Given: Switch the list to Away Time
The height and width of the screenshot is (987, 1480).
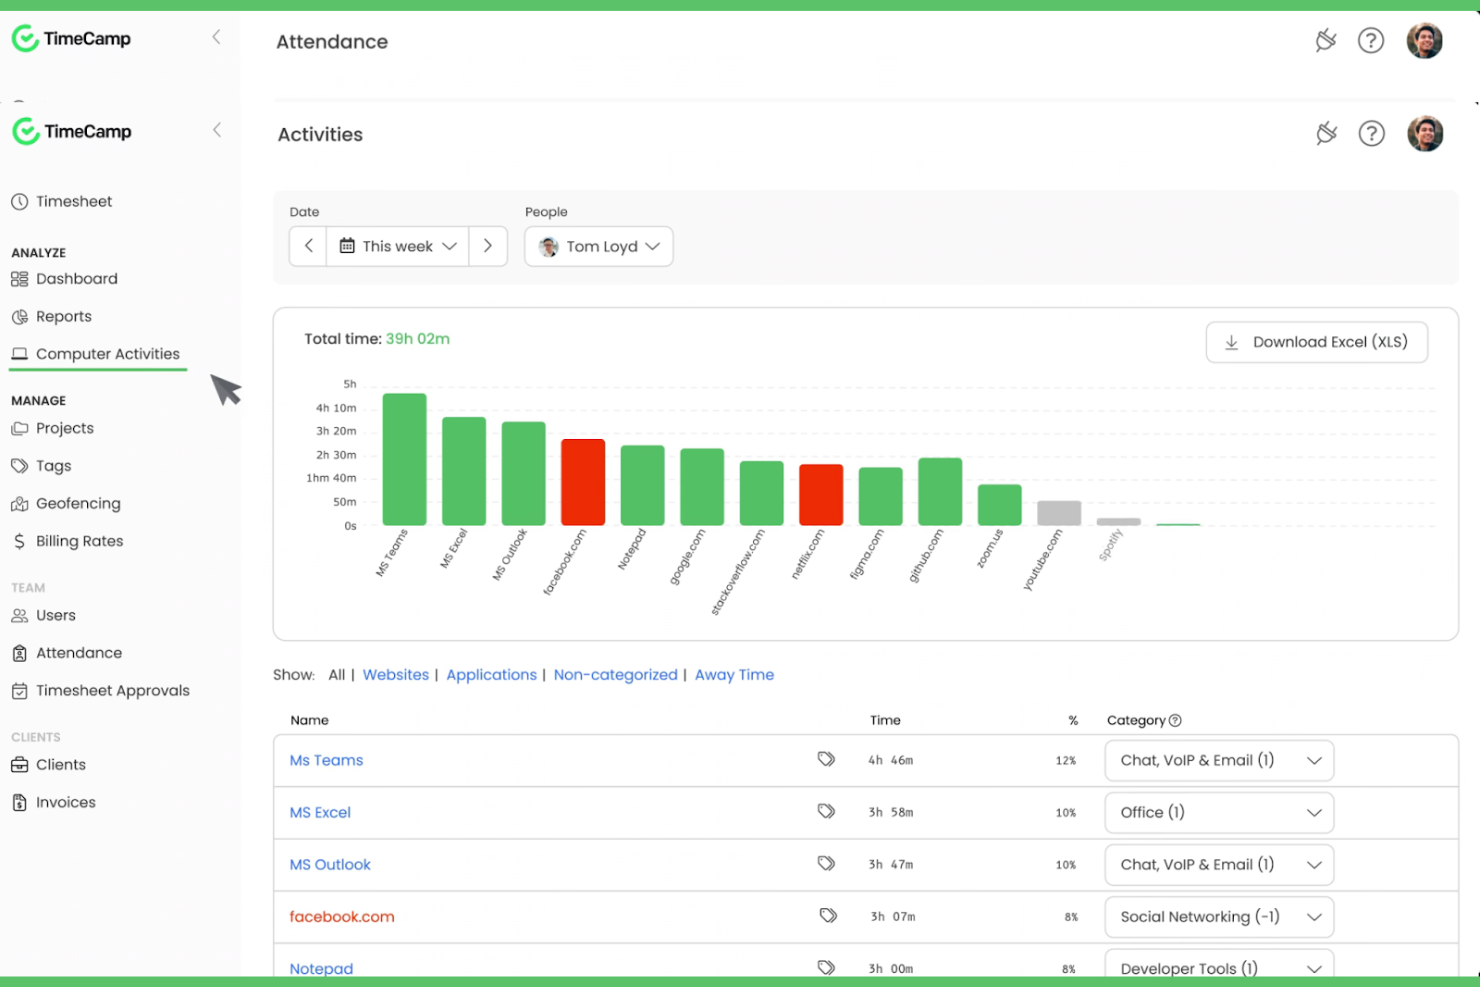Looking at the screenshot, I should tap(734, 674).
